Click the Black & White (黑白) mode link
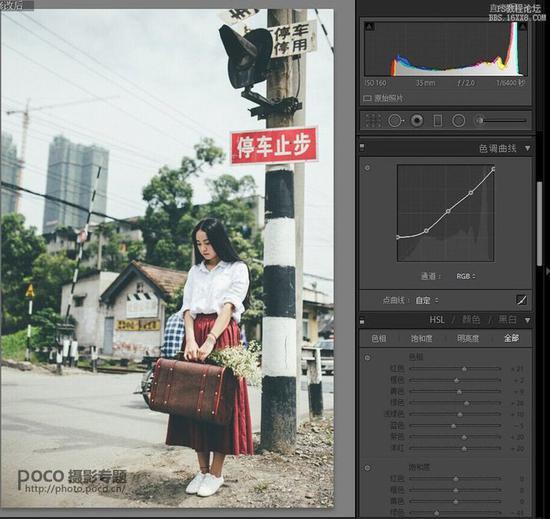Viewport: 550px width, 519px height. click(x=508, y=320)
